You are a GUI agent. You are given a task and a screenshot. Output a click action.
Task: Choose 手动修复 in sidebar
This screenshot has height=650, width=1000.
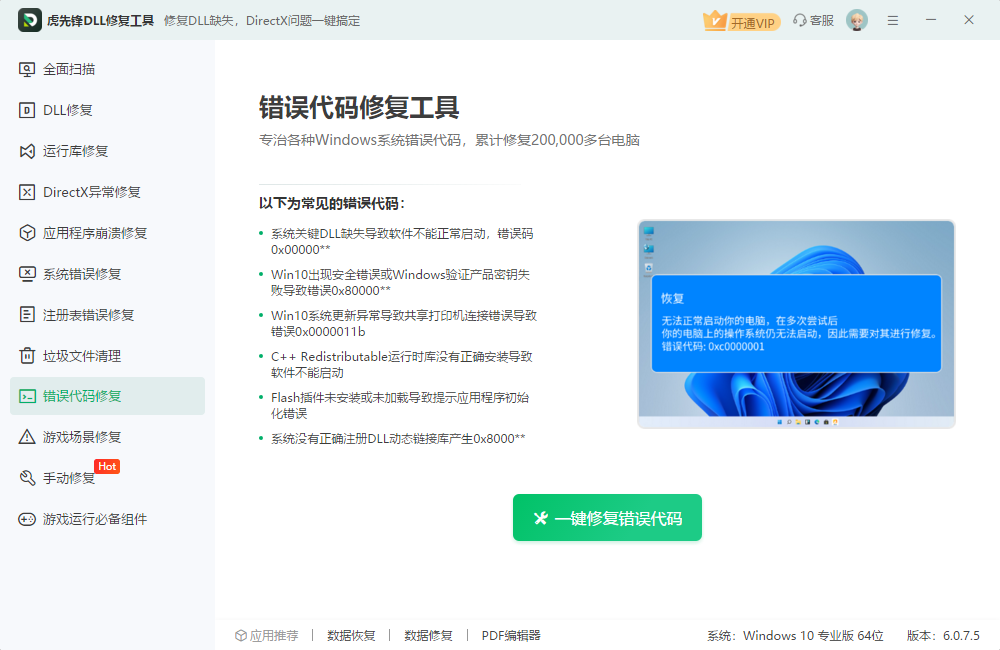point(107,478)
